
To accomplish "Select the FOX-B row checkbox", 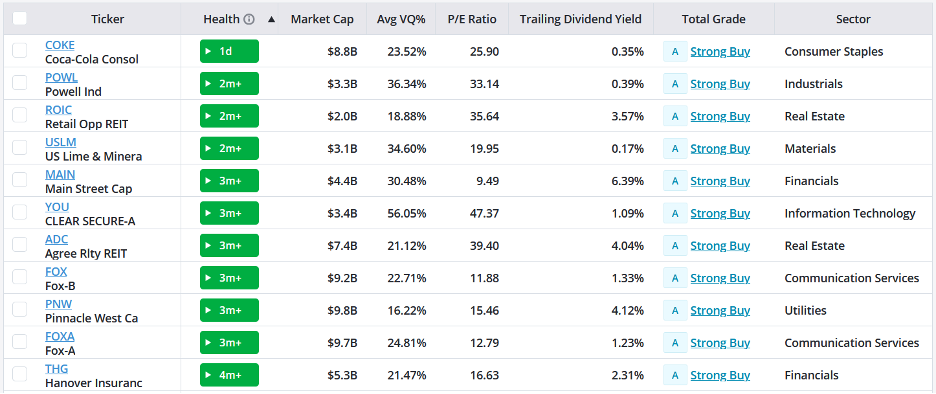I will click(x=20, y=277).
